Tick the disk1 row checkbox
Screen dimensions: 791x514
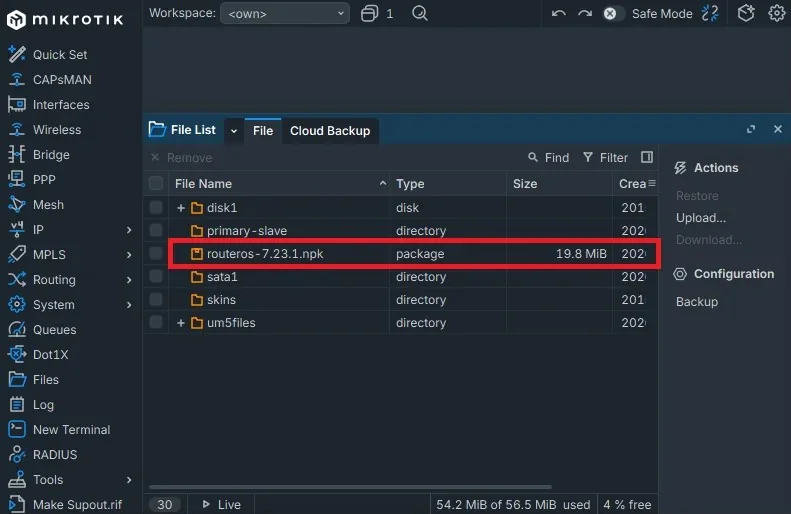156,207
